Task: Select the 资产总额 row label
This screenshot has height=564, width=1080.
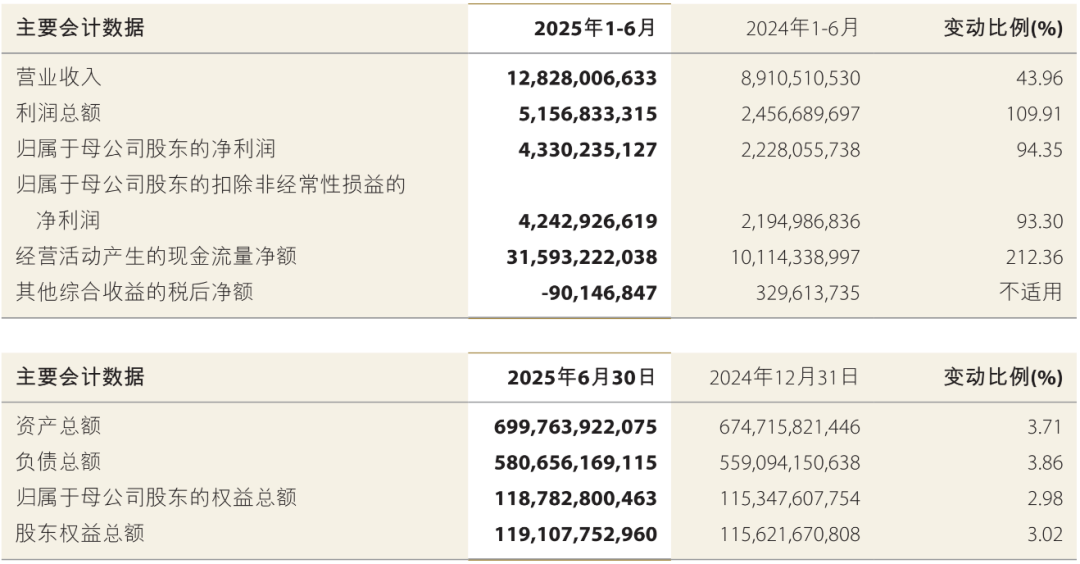Action: point(59,426)
